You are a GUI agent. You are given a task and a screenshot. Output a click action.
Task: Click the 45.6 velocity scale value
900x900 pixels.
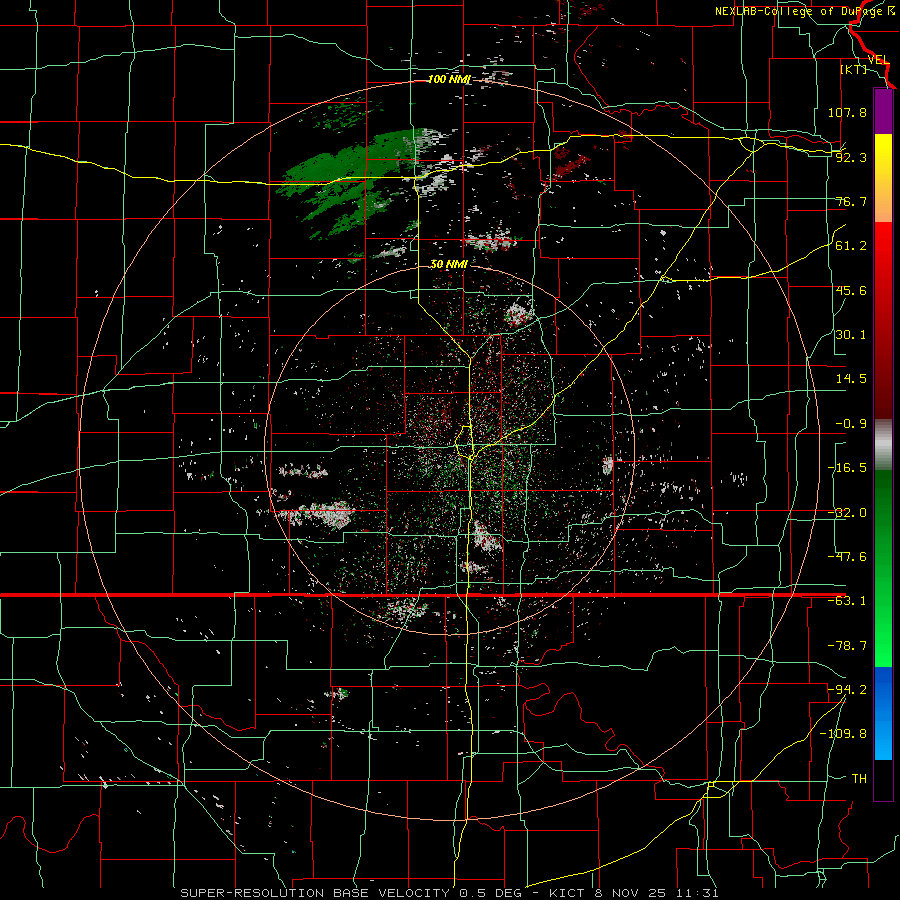pyautogui.click(x=851, y=290)
